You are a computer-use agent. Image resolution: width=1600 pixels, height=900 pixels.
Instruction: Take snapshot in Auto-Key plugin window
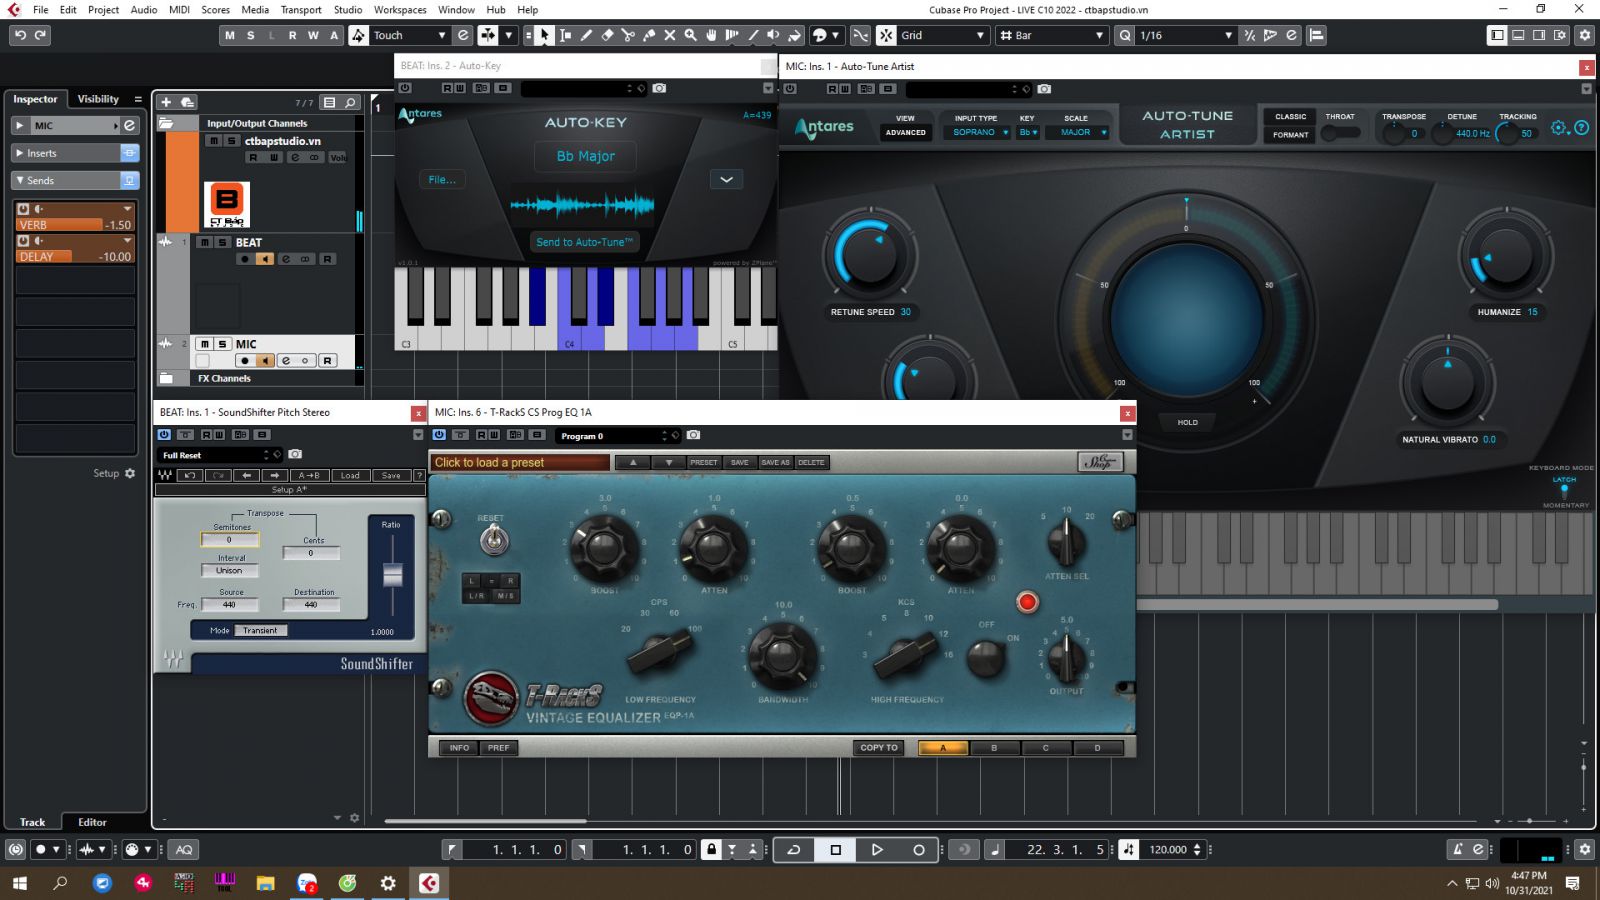[659, 88]
